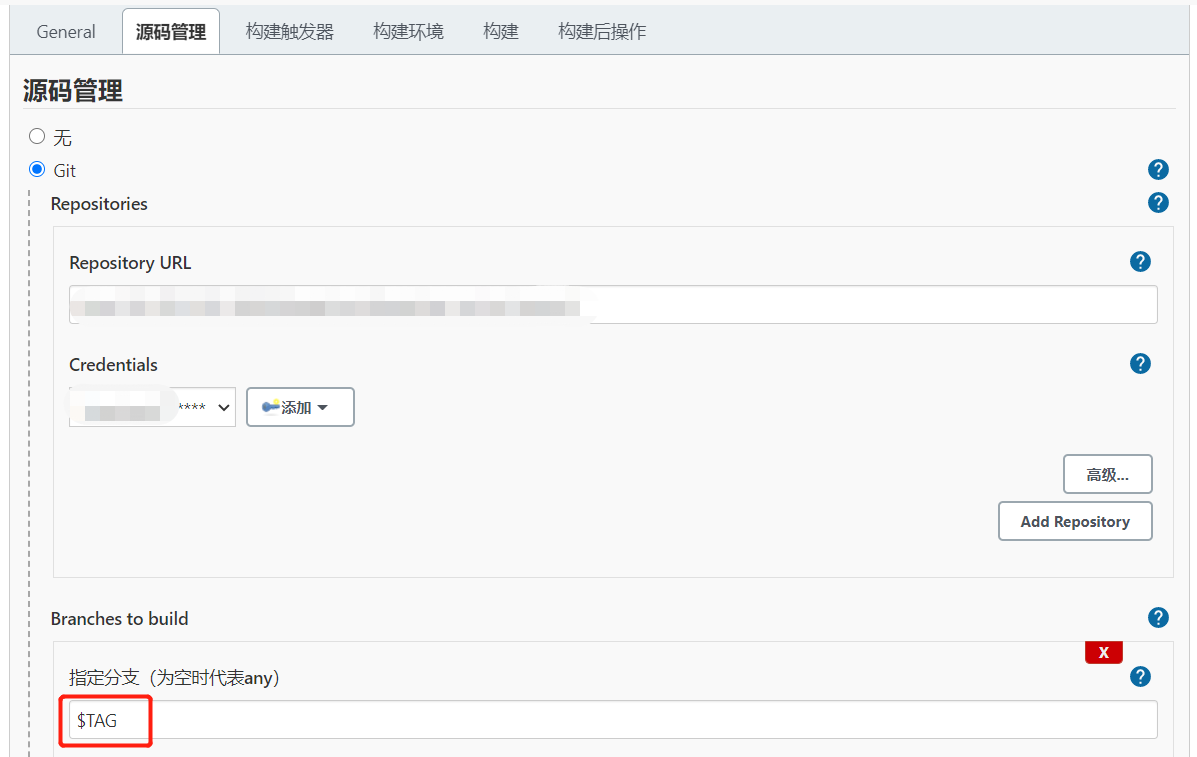This screenshot has height=757, width=1197.
Task: Show help for the branch specifier field
Action: pos(1140,677)
